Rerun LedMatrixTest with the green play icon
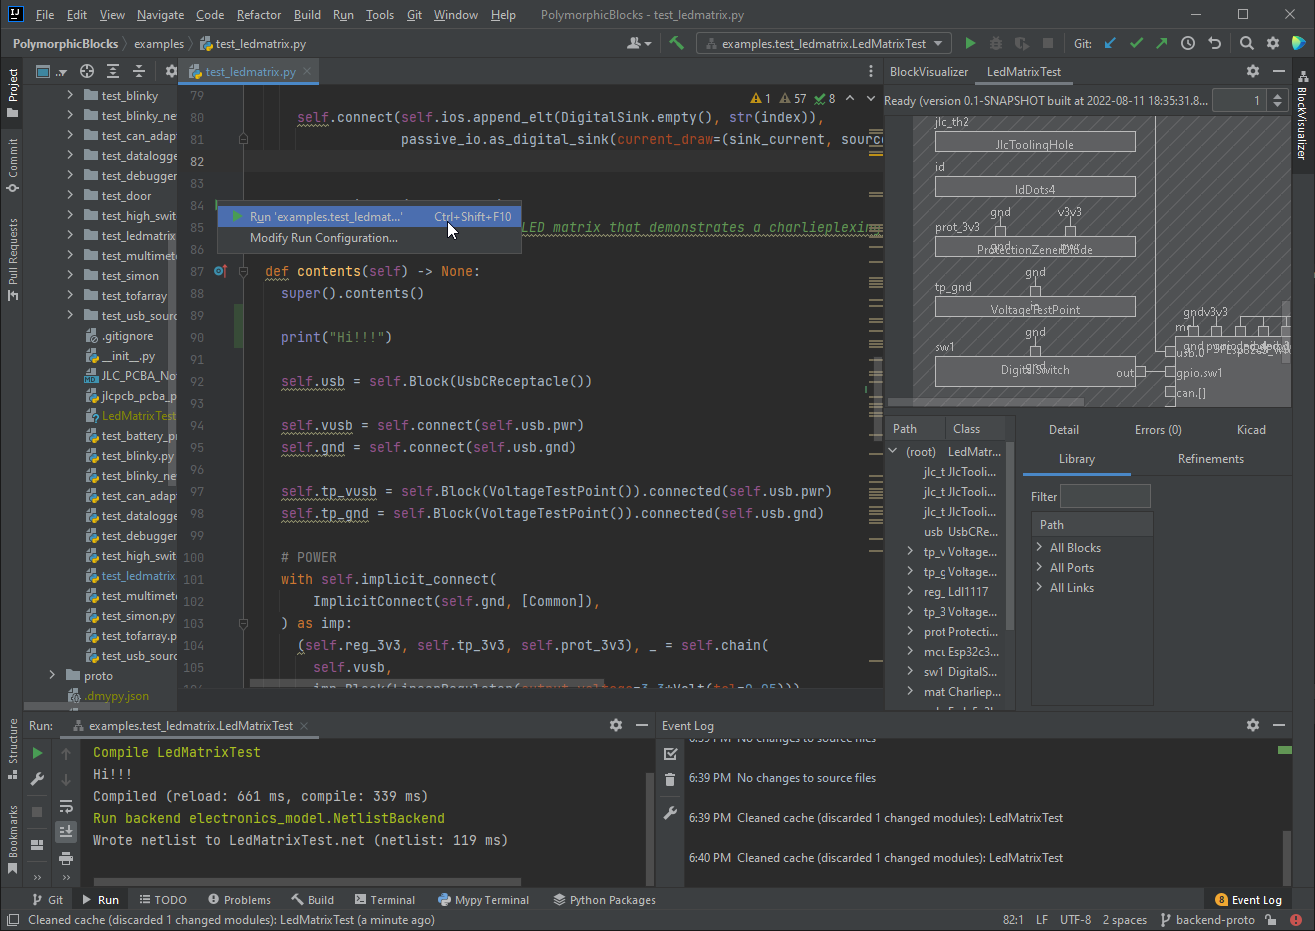The image size is (1315, 931). (37, 754)
